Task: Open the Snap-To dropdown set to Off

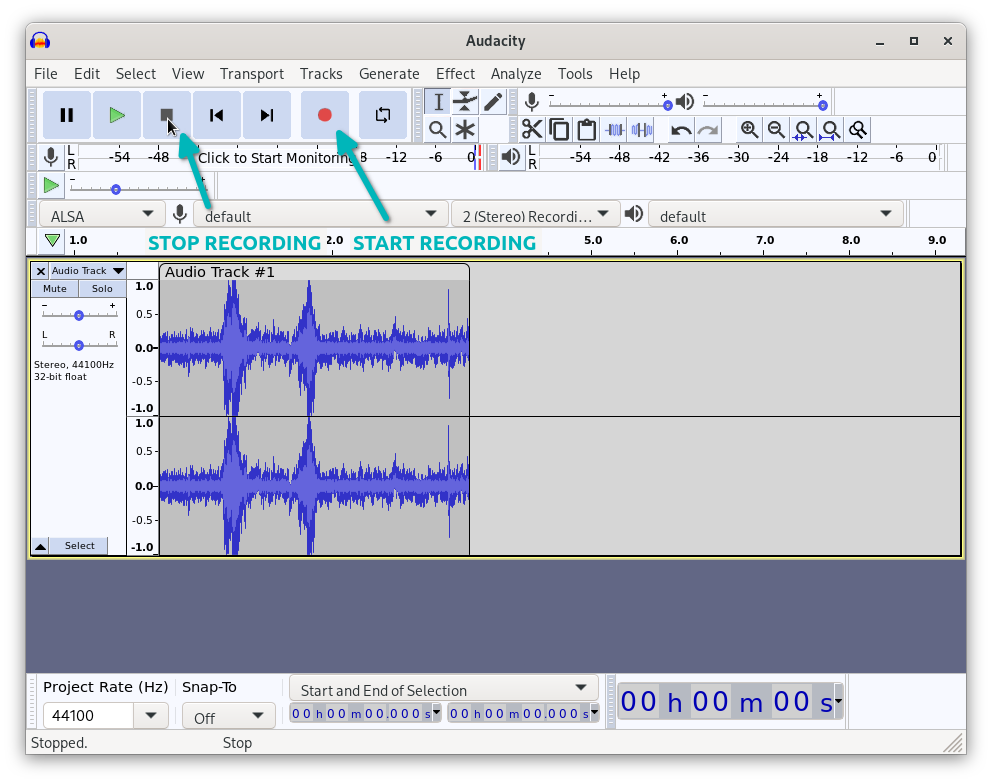Action: point(228,715)
